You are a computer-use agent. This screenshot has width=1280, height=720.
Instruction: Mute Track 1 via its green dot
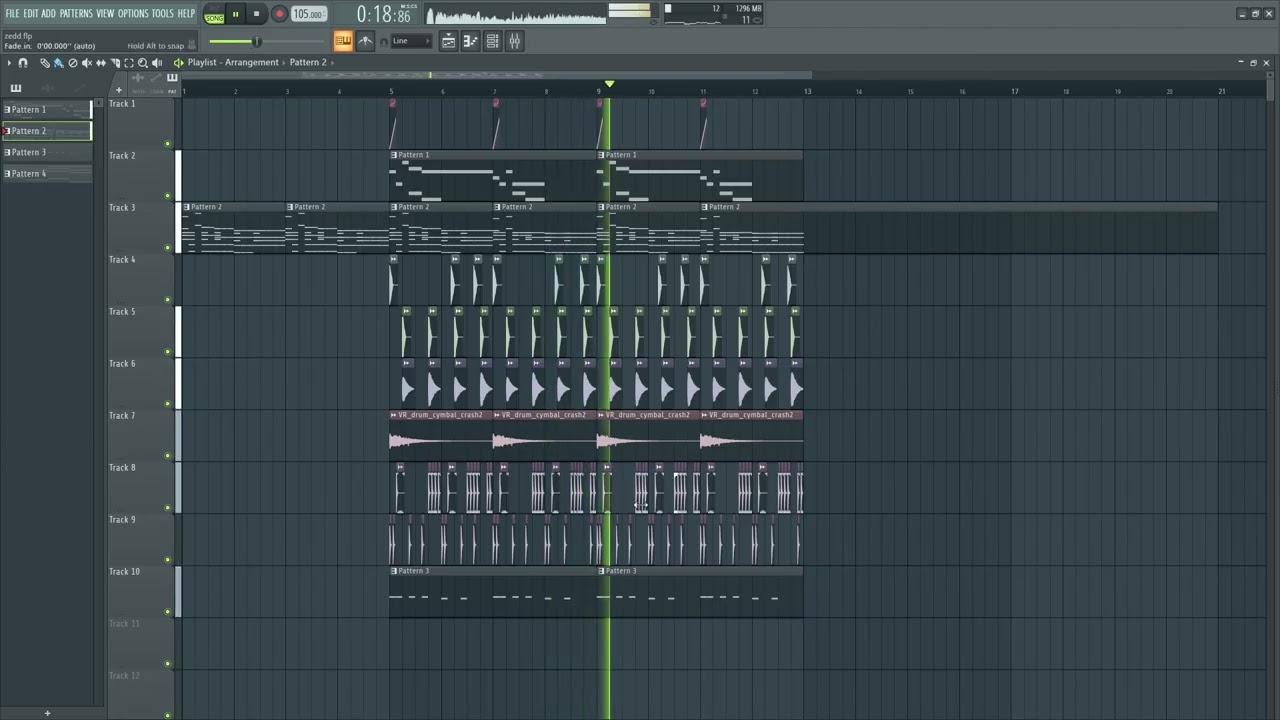point(167,143)
